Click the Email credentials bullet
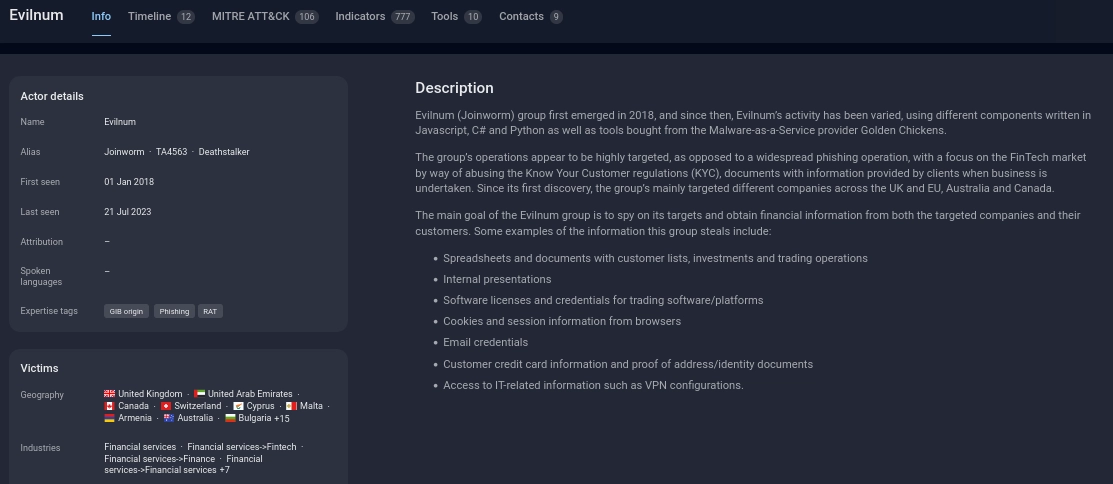 pyautogui.click(x=486, y=342)
